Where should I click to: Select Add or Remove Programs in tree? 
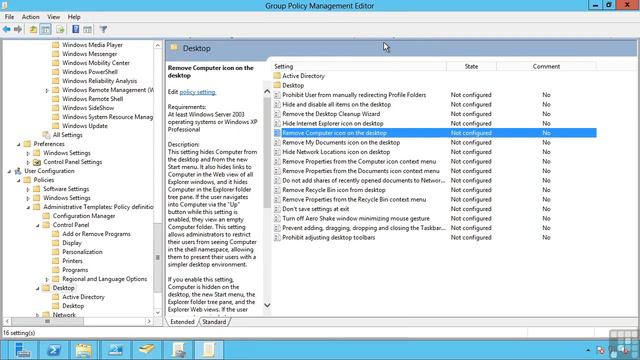[x=96, y=234]
